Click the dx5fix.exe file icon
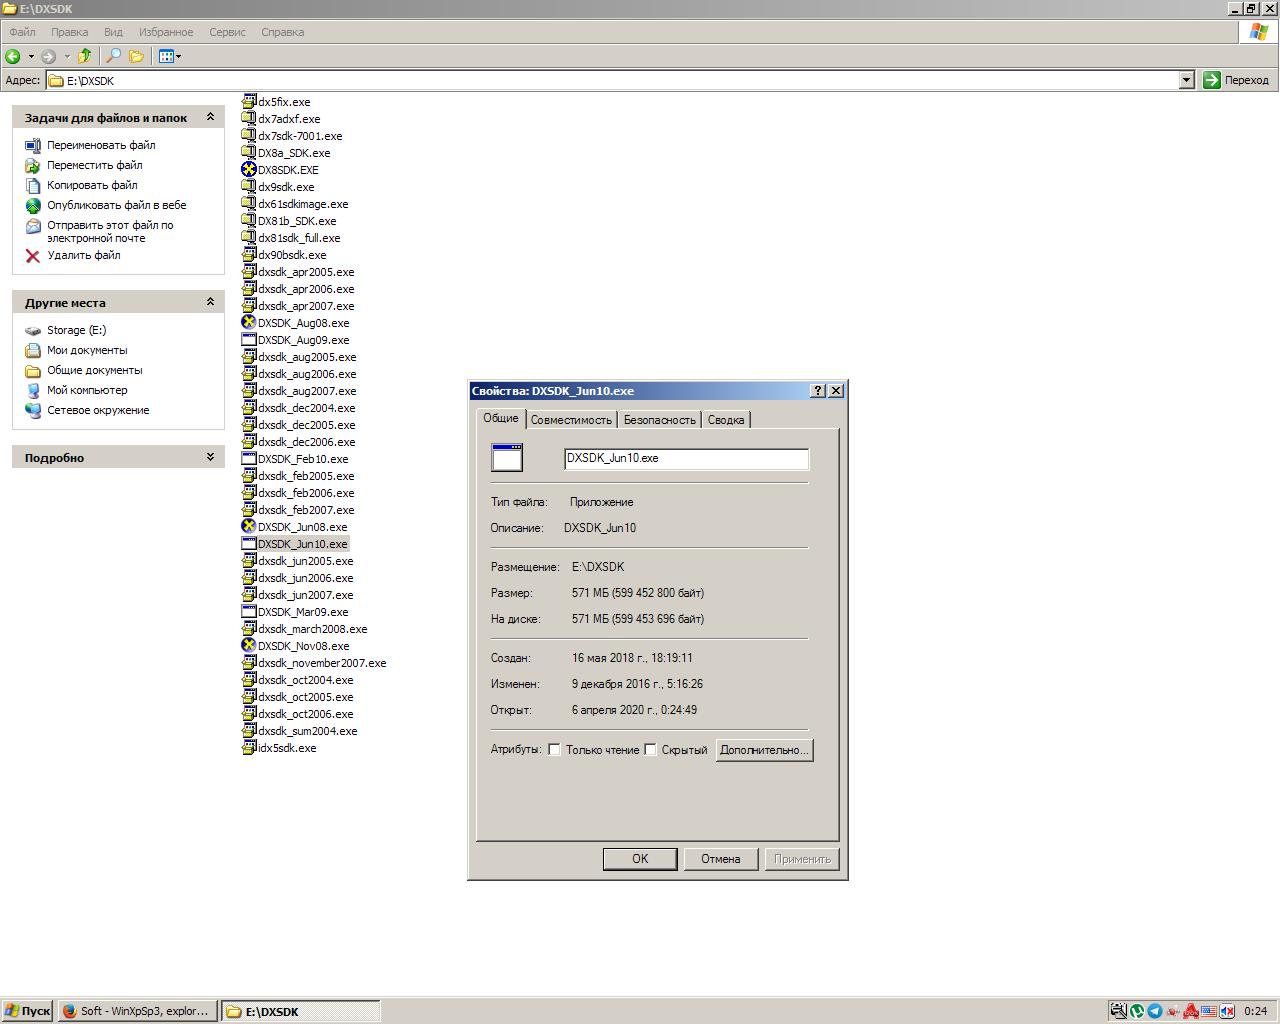Screen dimensions: 1280x1024 [249, 102]
